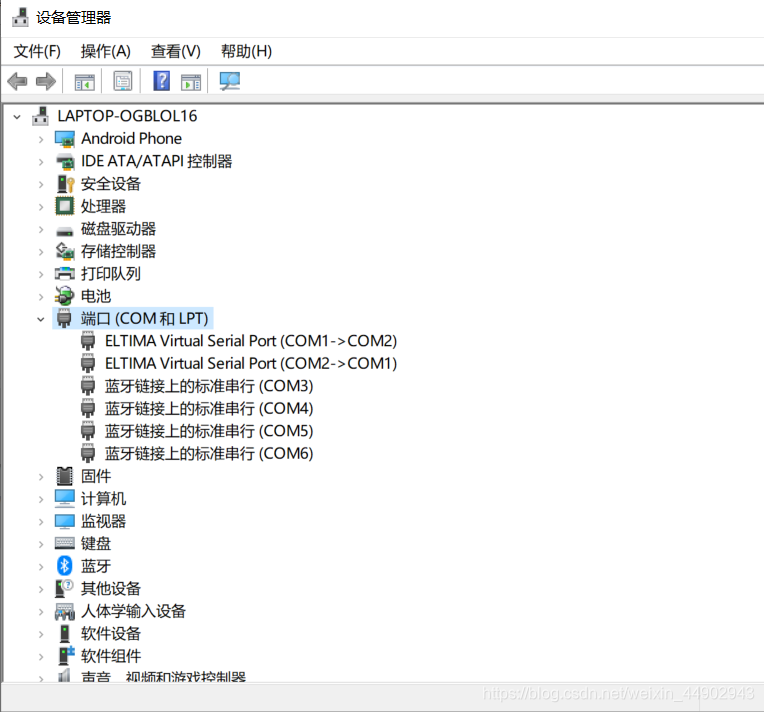
Task: Expand the 蓝牙 node
Action: click(41, 567)
